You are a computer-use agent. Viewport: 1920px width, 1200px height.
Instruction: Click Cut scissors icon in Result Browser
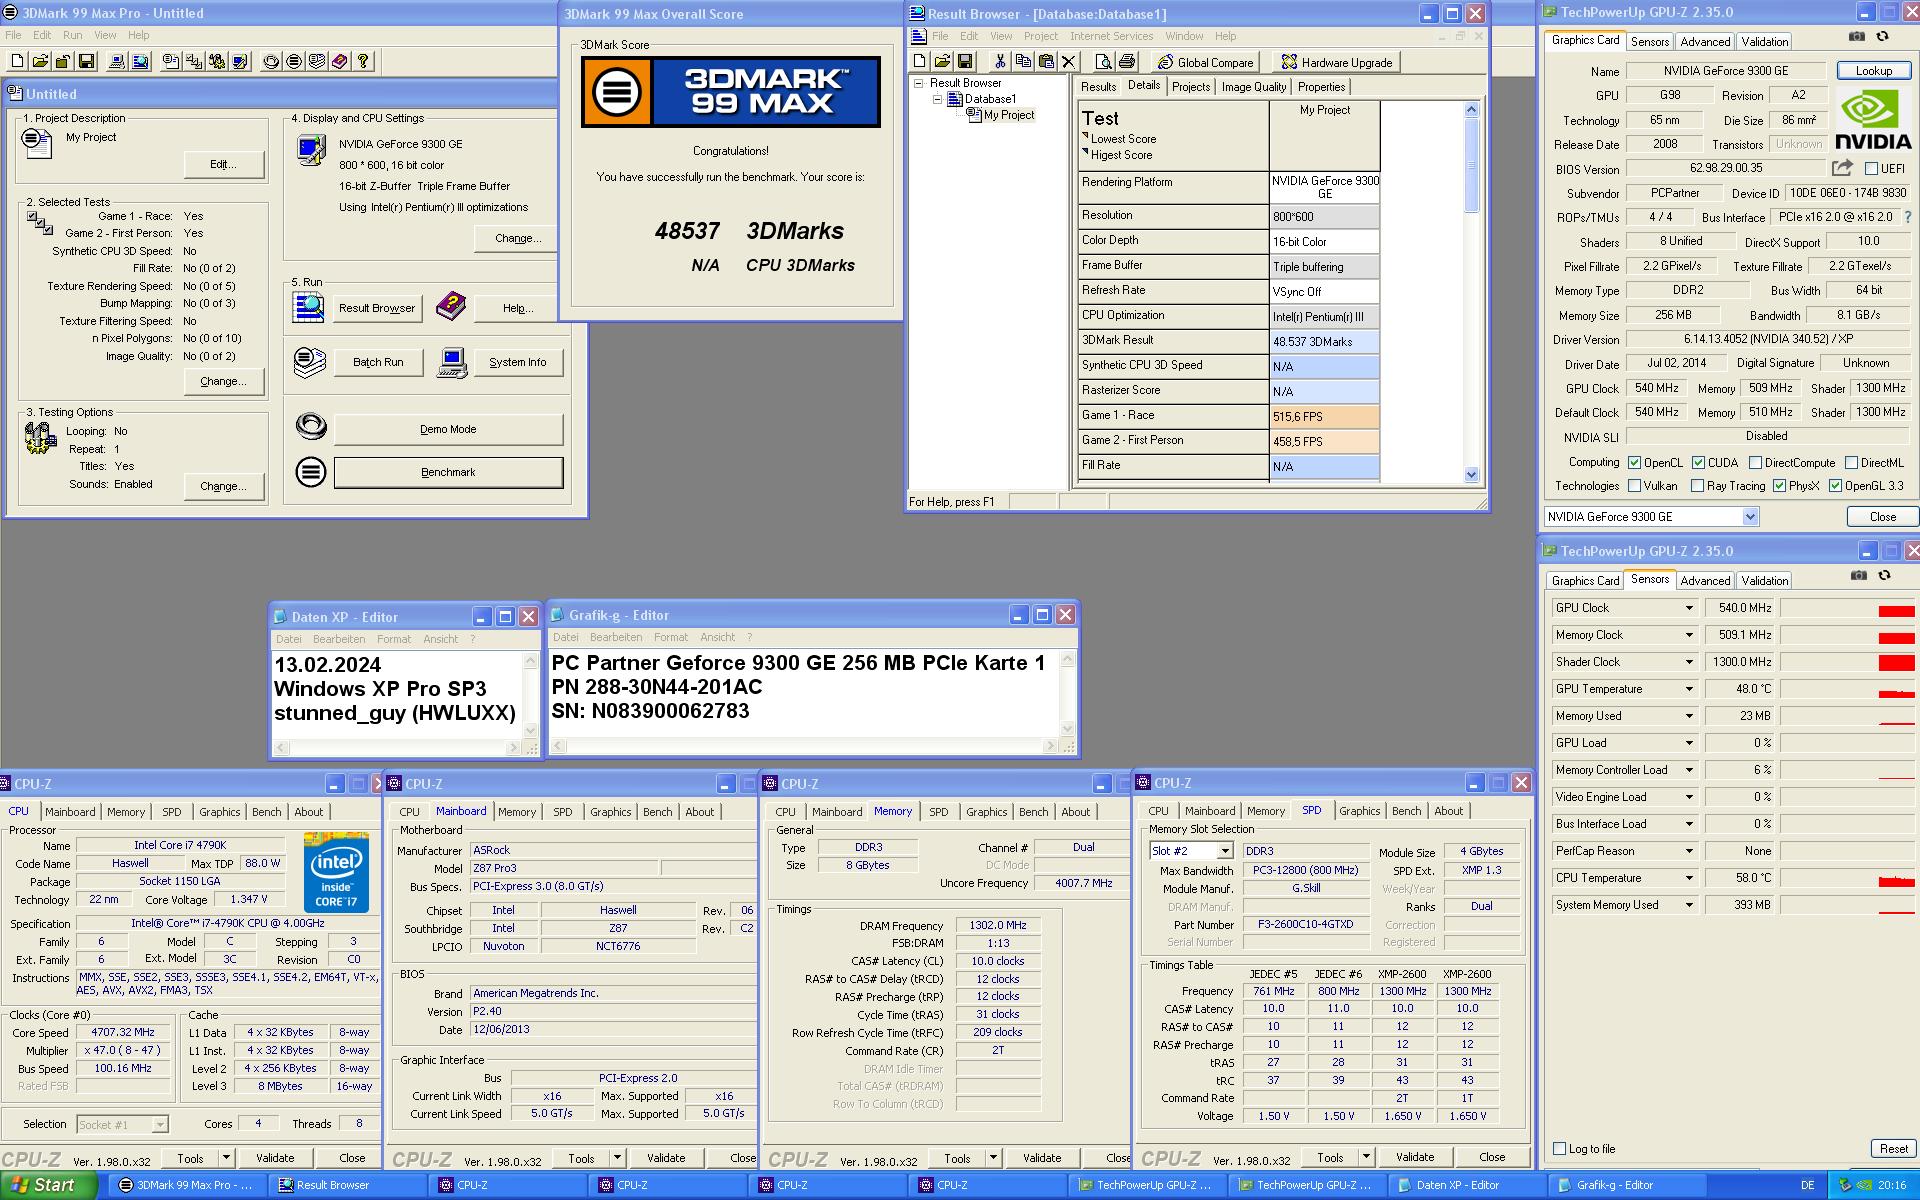(x=999, y=62)
